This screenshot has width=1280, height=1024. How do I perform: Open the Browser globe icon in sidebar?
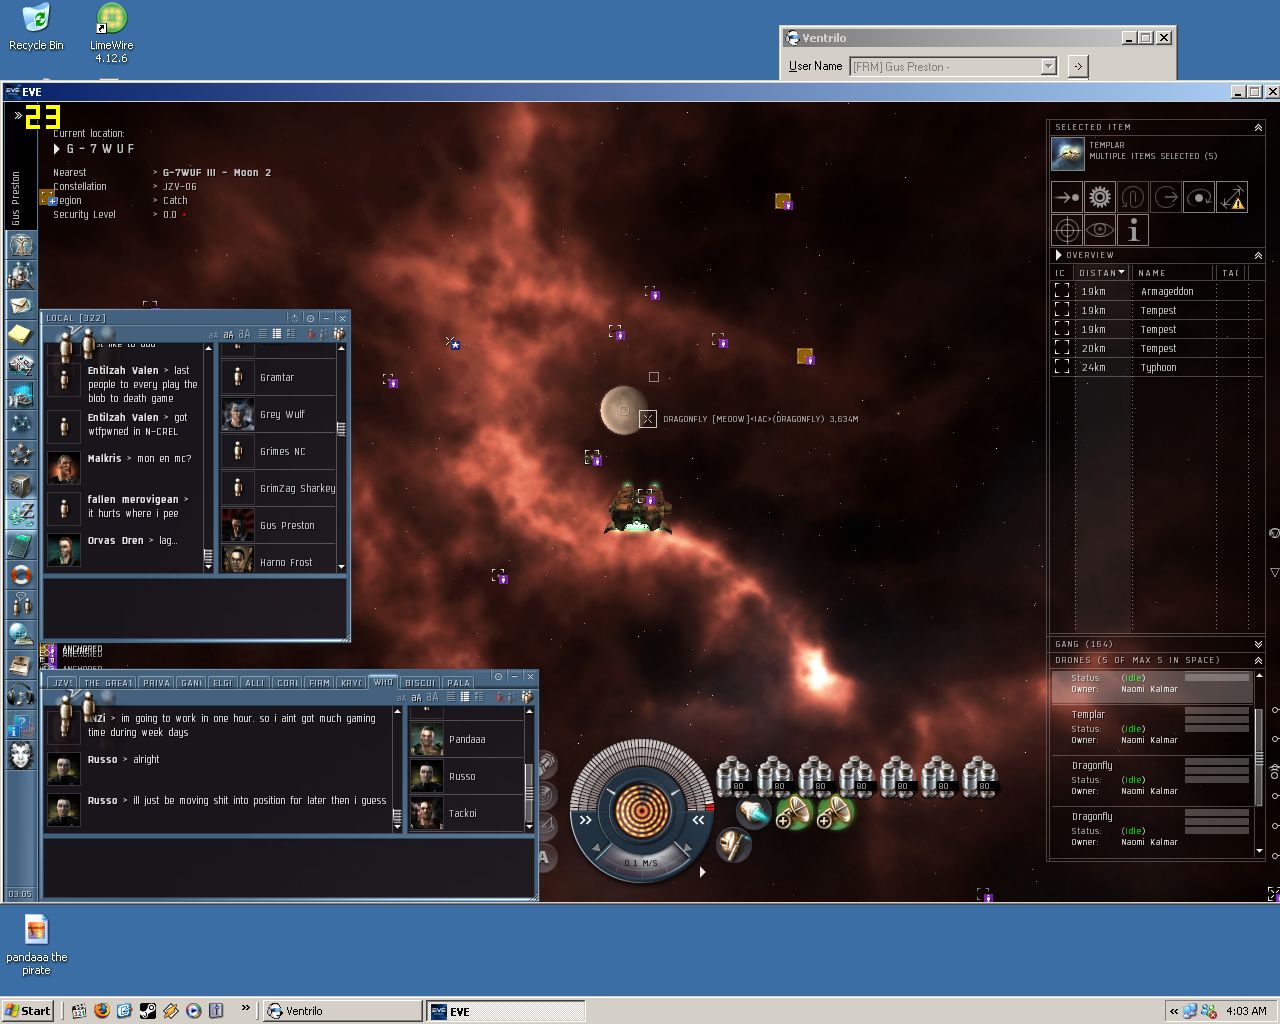21,635
